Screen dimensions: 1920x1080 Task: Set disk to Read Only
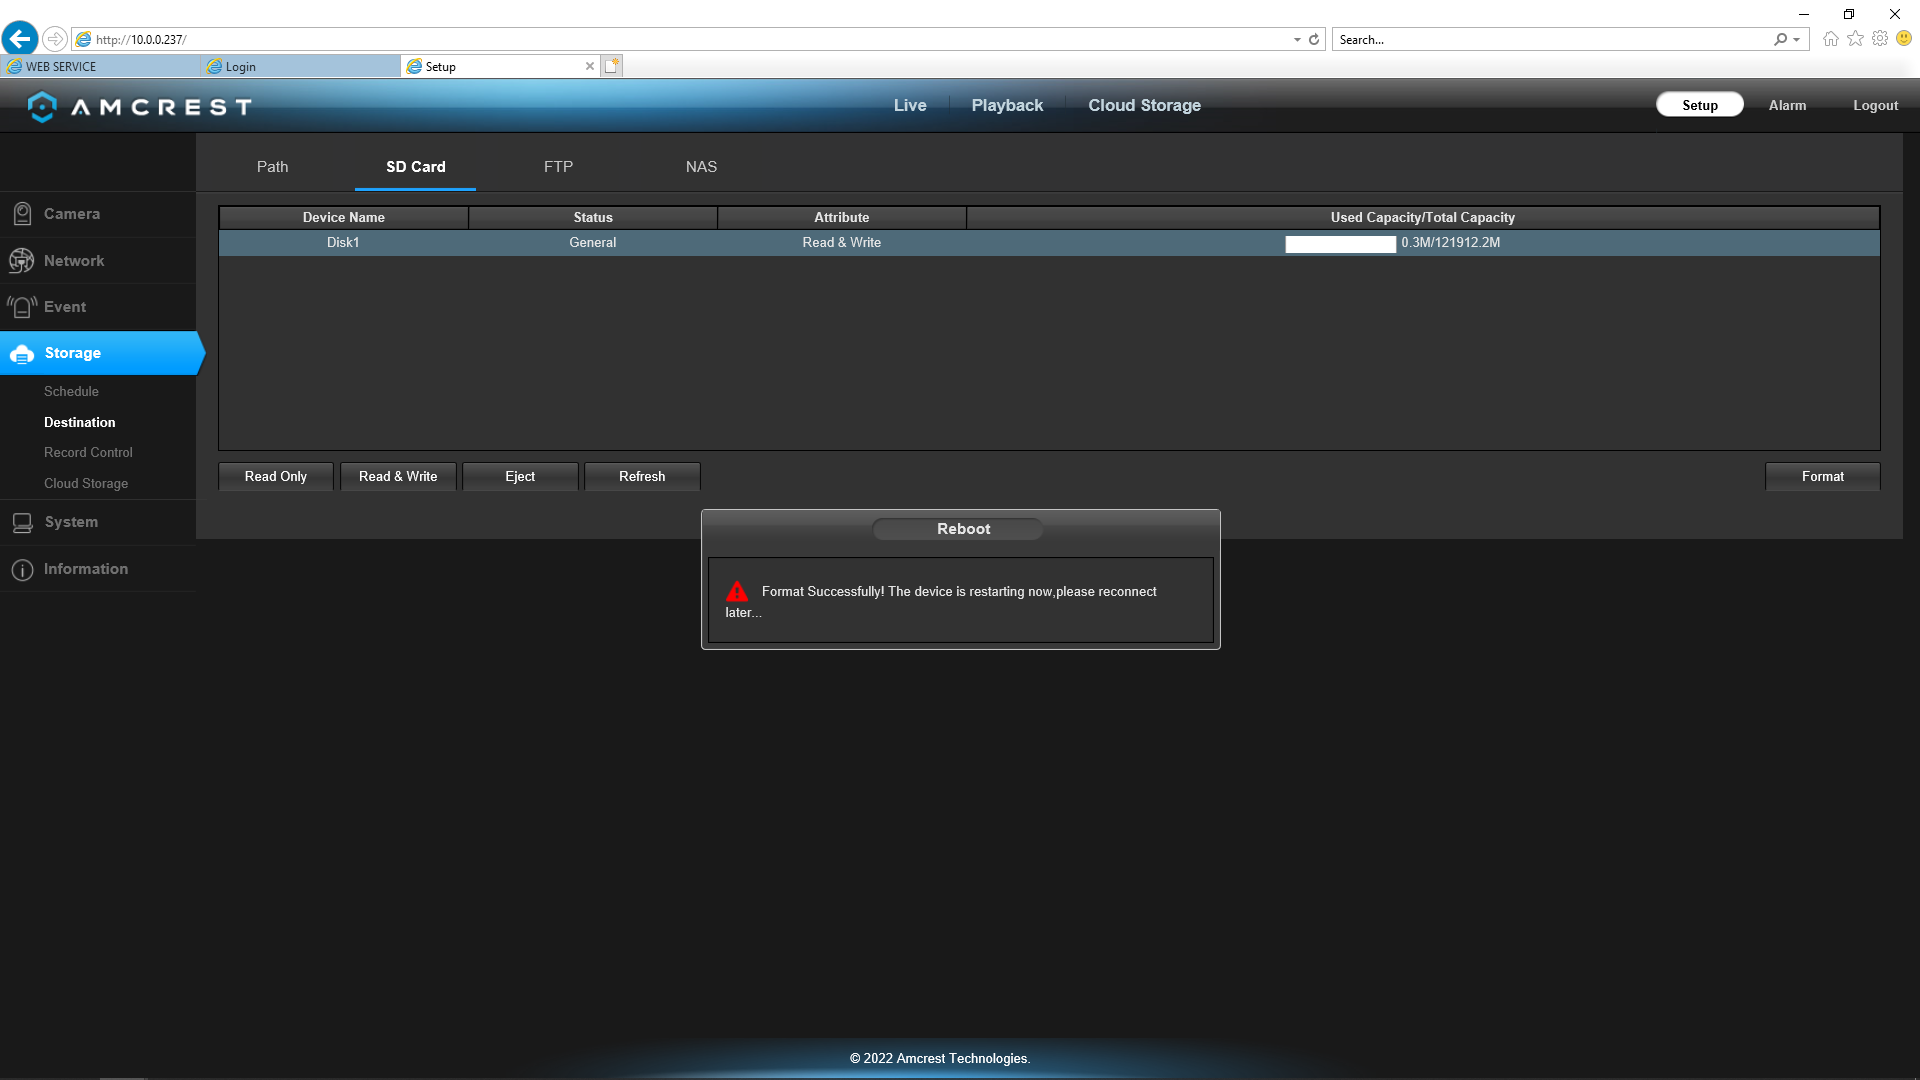point(276,476)
